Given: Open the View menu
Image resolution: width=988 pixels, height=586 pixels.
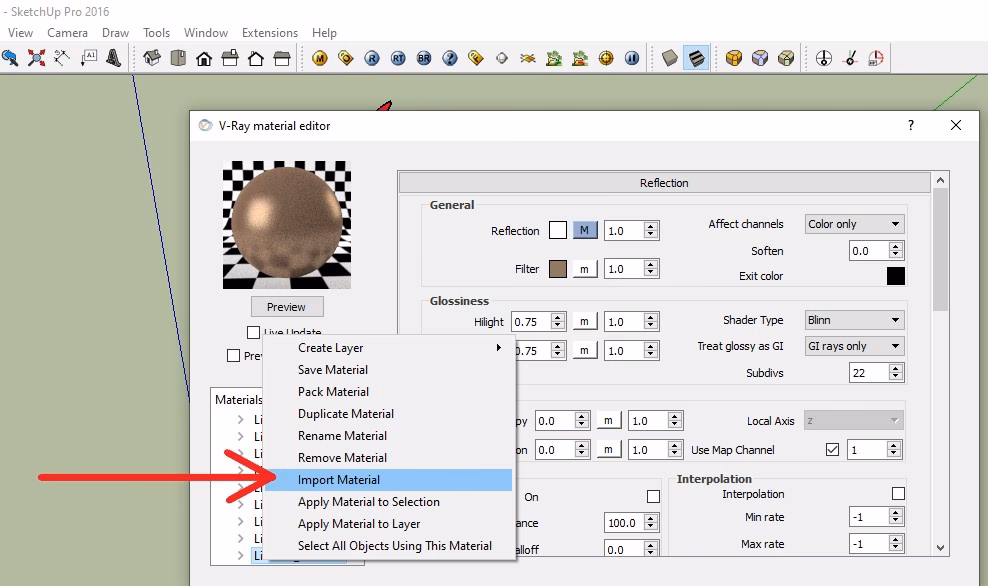Looking at the screenshot, I should [x=20, y=33].
